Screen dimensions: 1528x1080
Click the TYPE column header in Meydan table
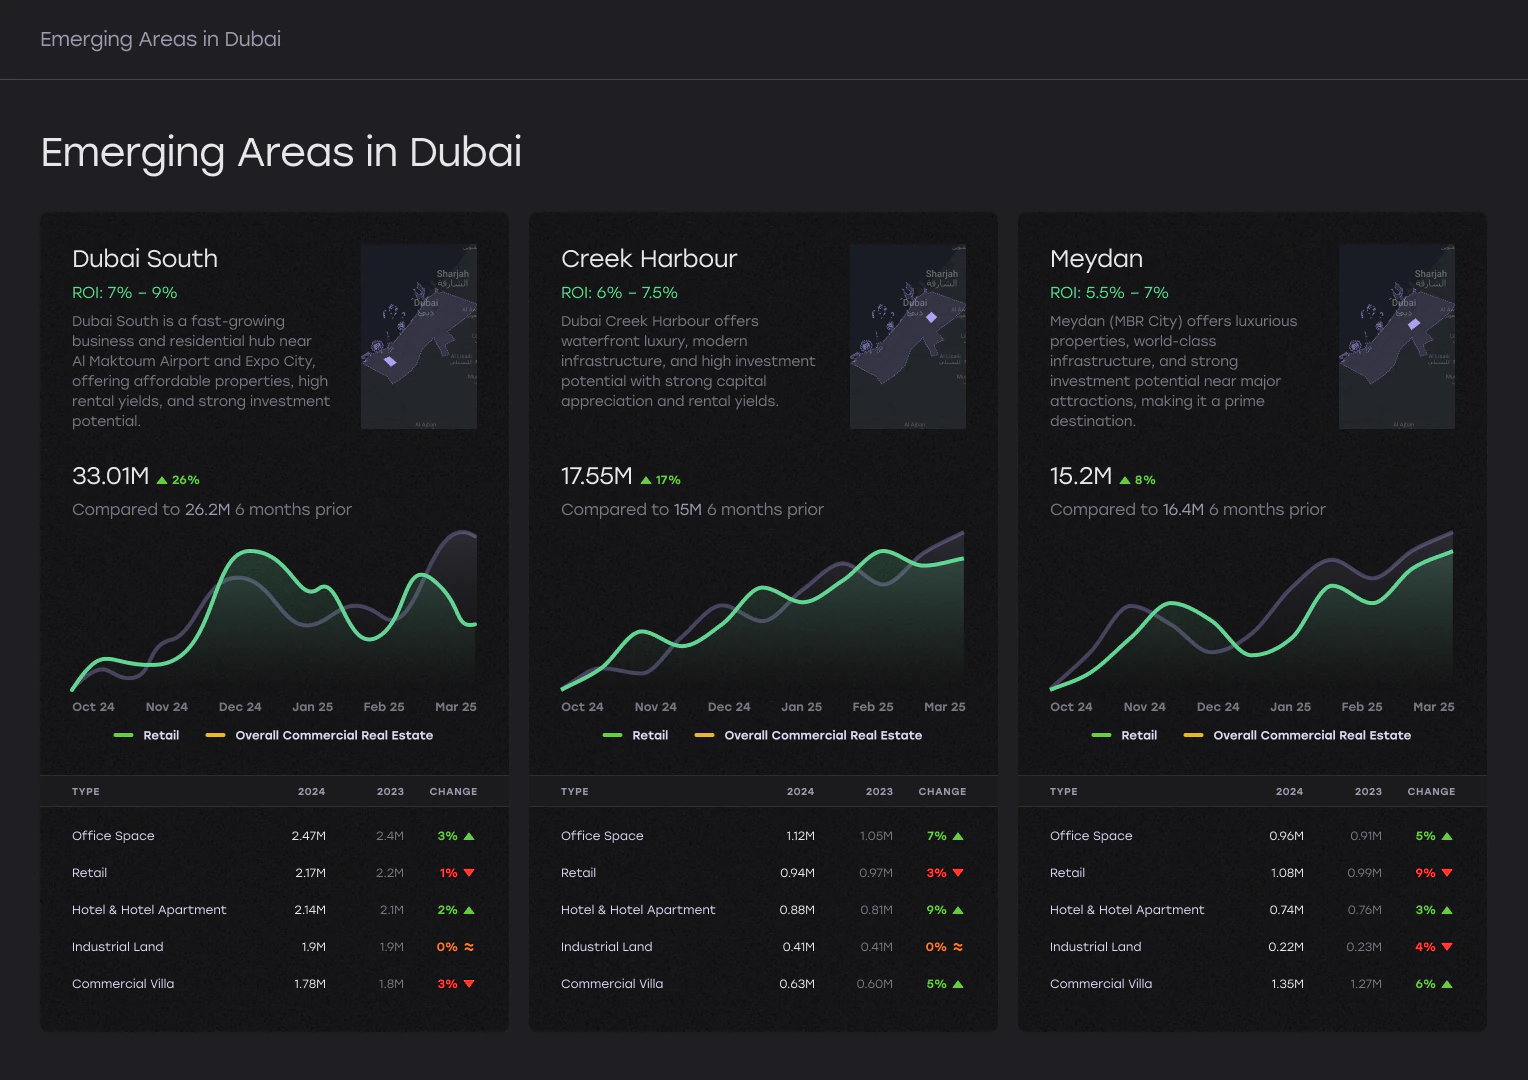(1064, 792)
